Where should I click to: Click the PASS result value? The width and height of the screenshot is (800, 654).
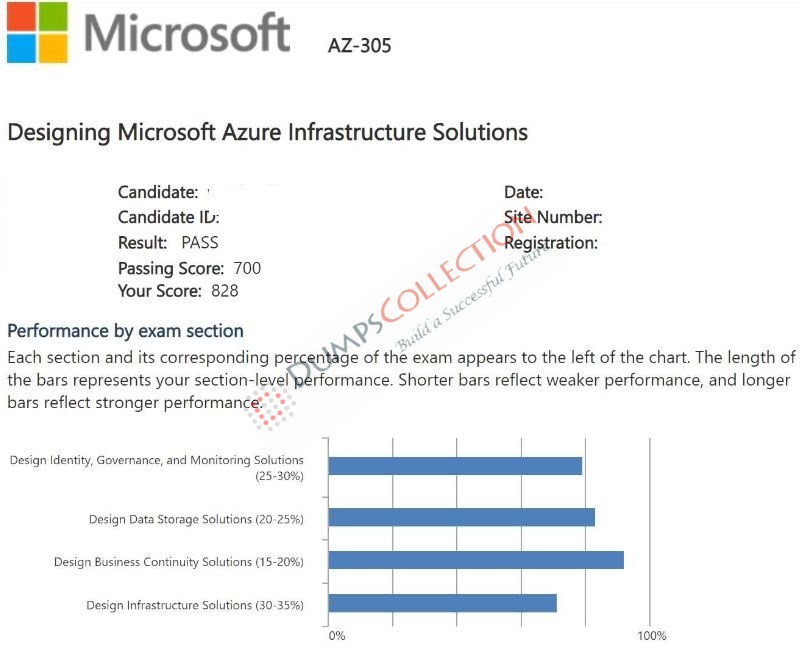click(200, 242)
